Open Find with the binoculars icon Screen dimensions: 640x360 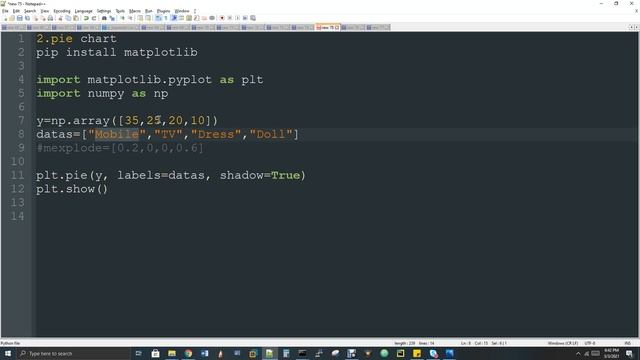[x=104, y=18]
